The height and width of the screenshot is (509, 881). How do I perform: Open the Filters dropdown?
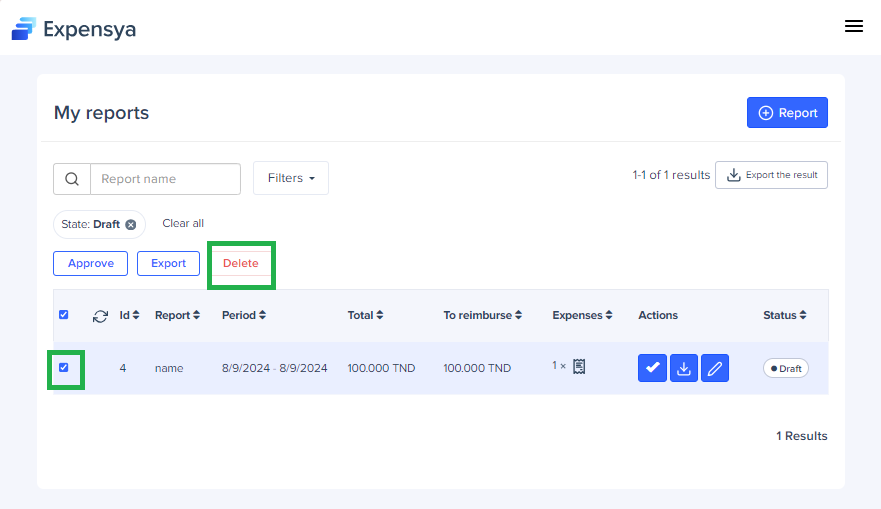click(291, 178)
